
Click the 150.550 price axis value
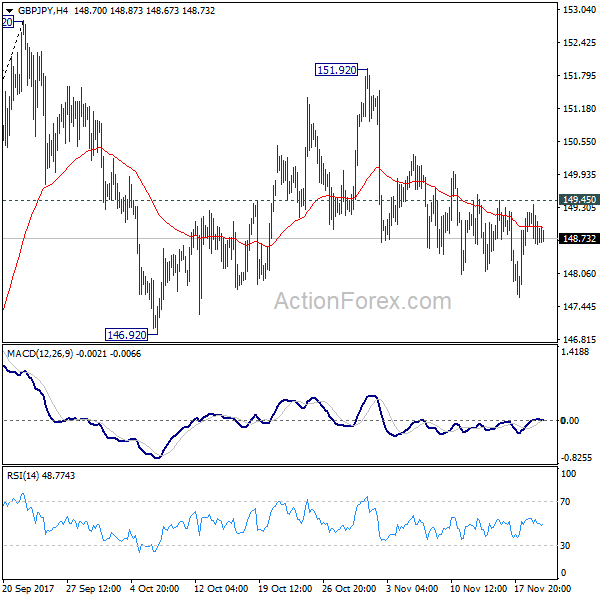tap(579, 142)
